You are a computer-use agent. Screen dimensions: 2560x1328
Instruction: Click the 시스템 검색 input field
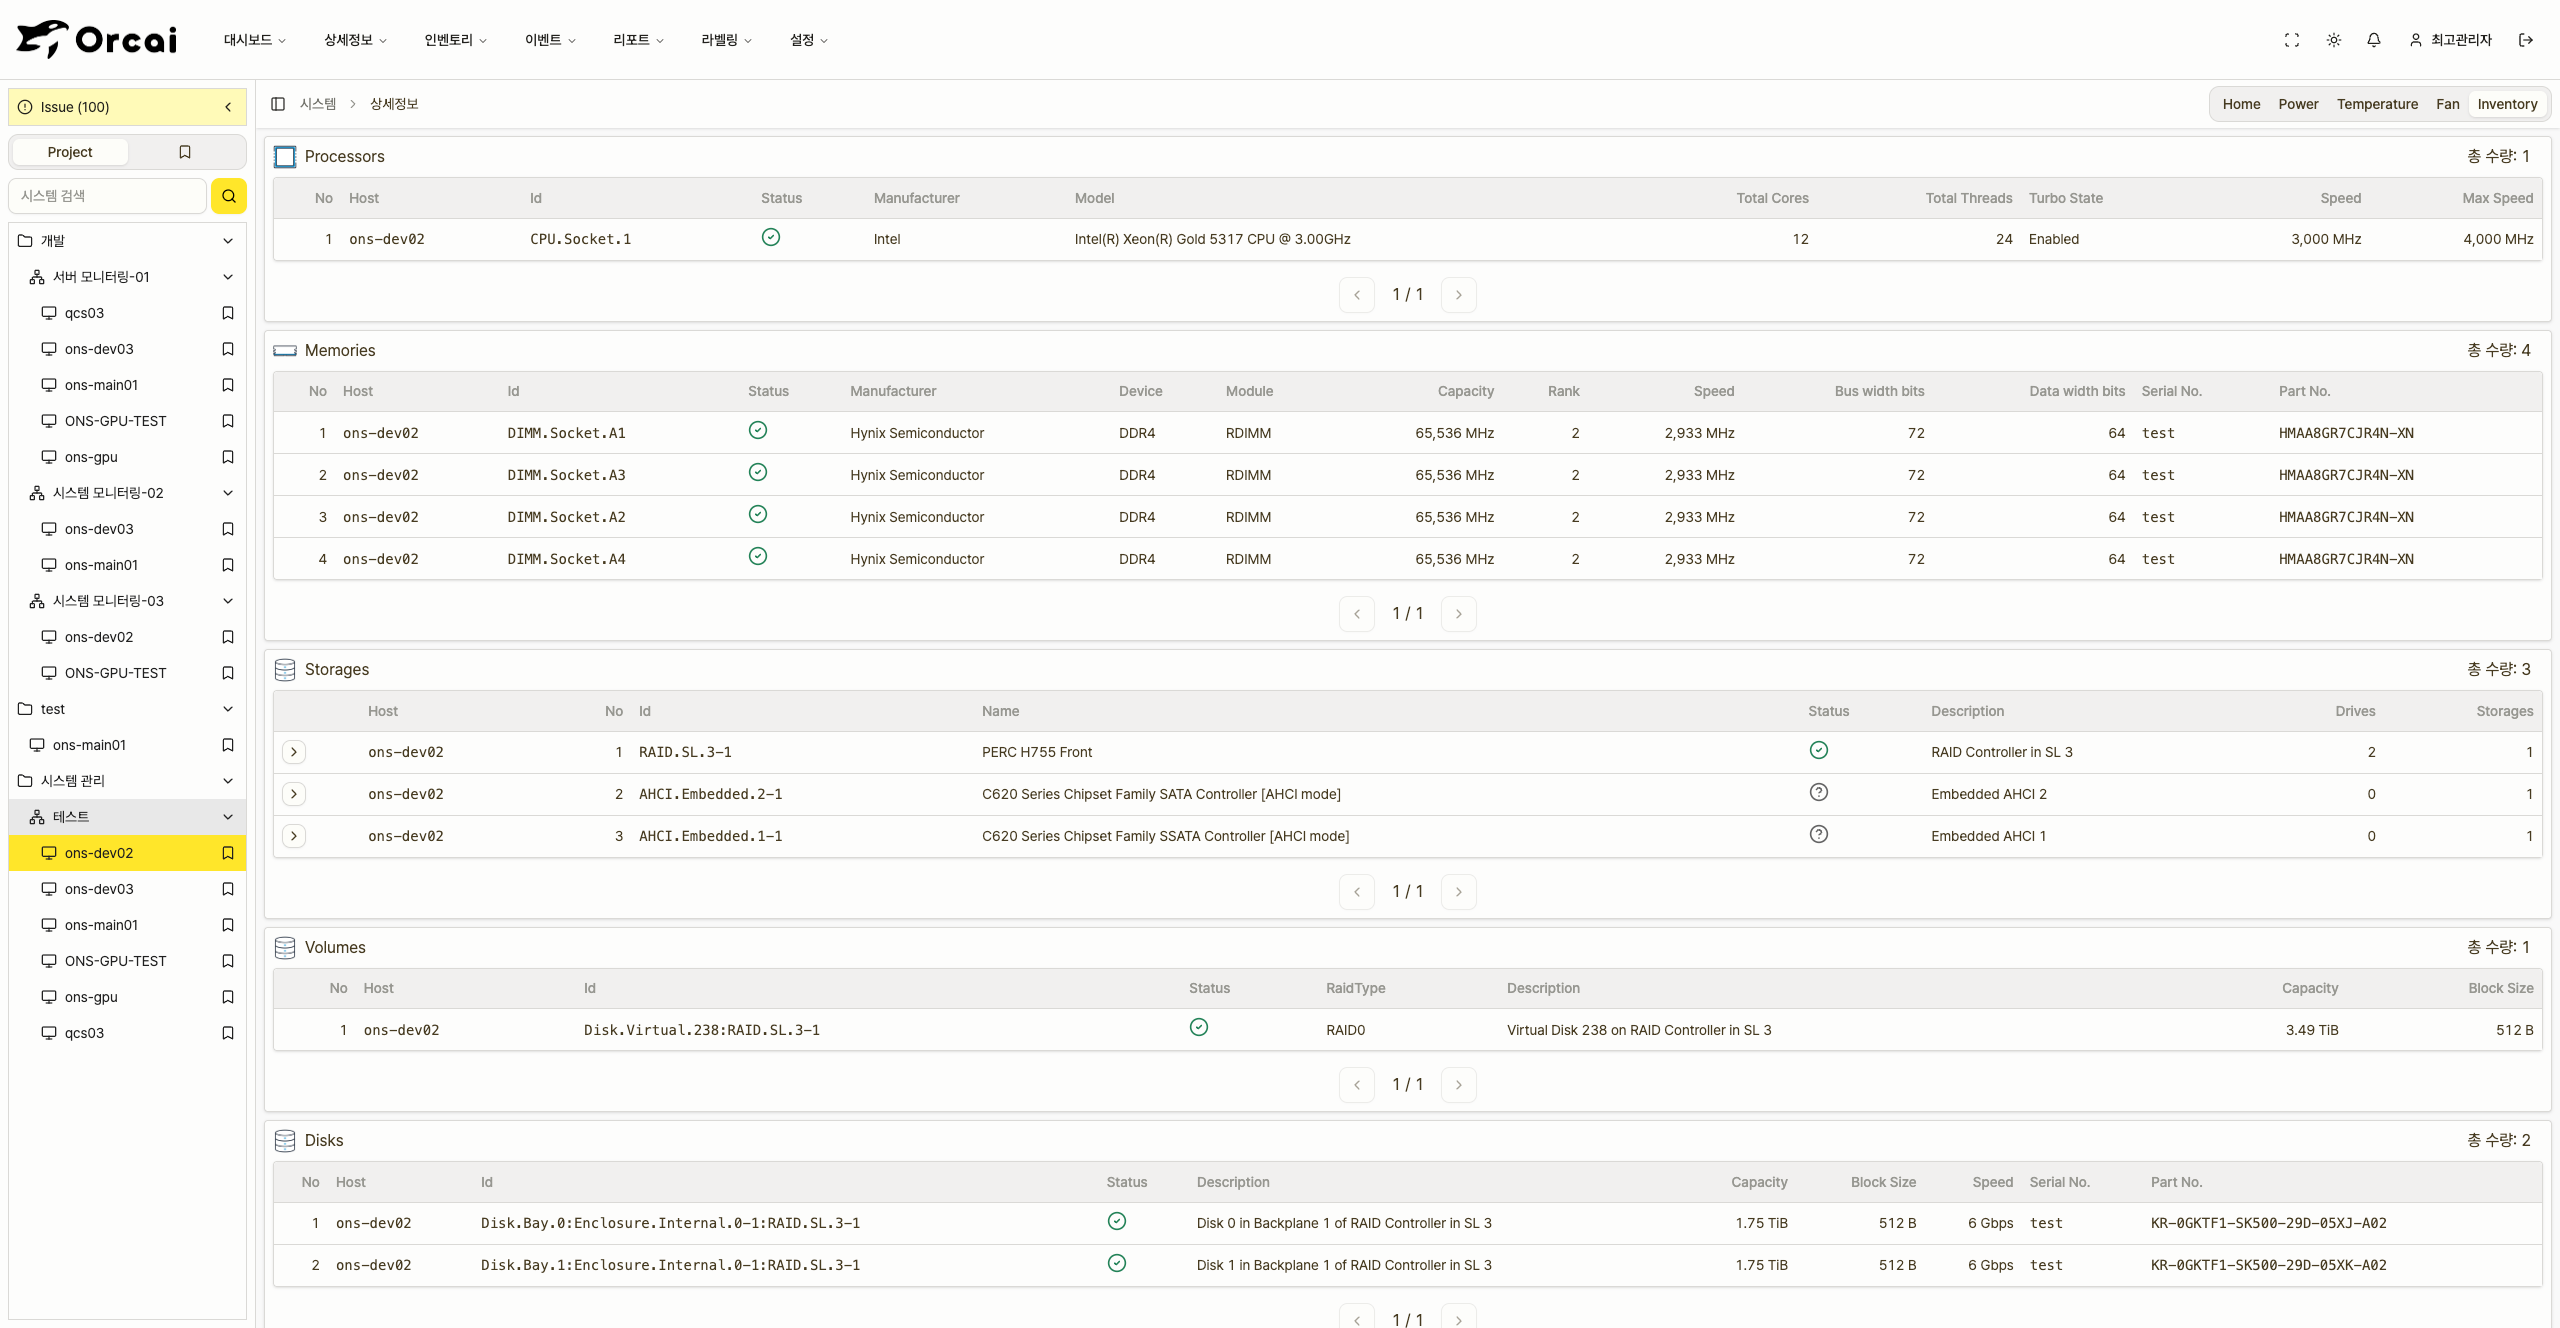point(108,196)
